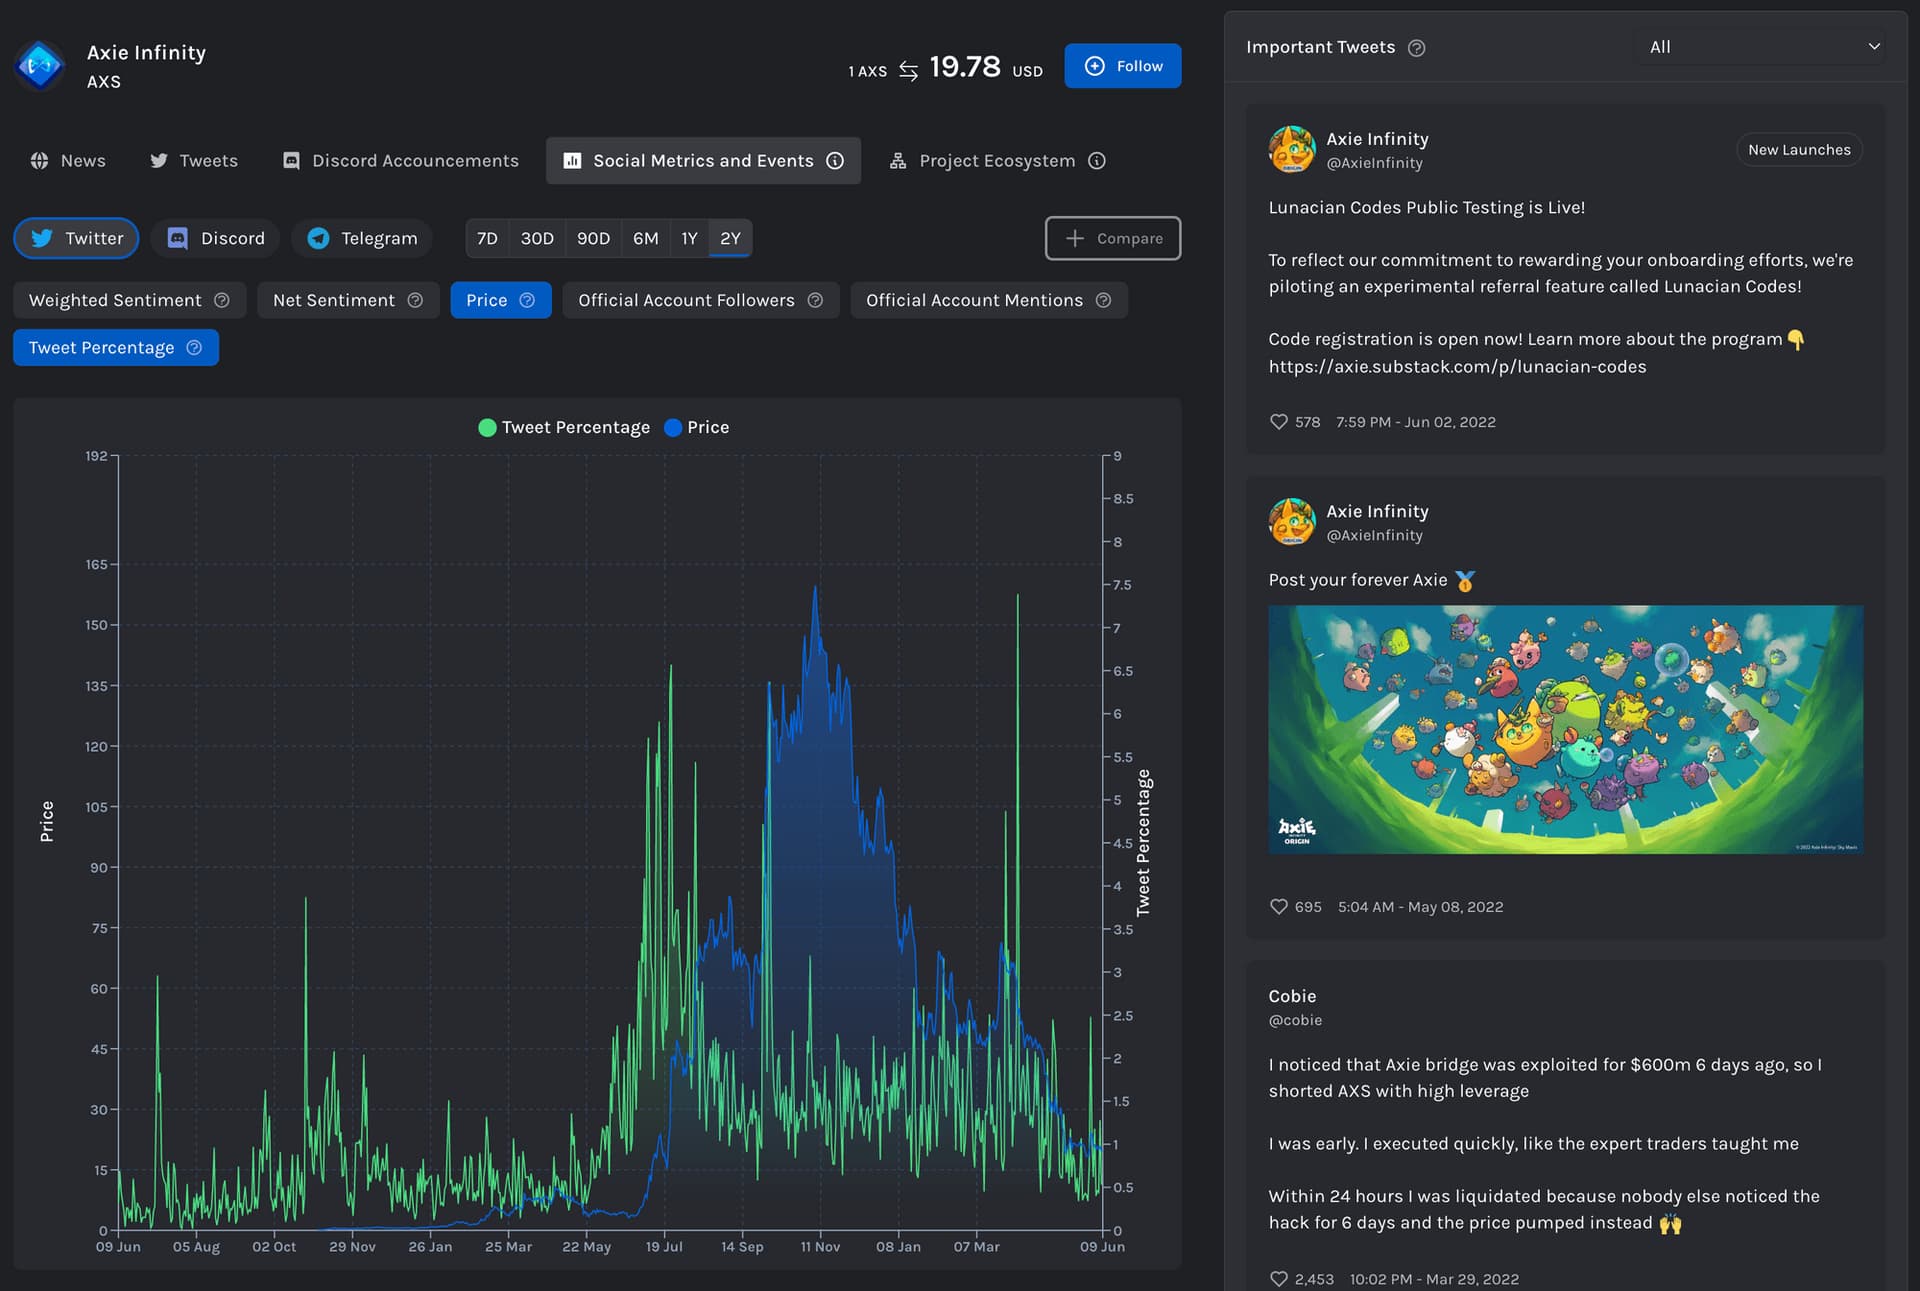This screenshot has width=1920, height=1291.
Task: Click heart icon on Cobie's tweet
Action: pyautogui.click(x=1278, y=1279)
